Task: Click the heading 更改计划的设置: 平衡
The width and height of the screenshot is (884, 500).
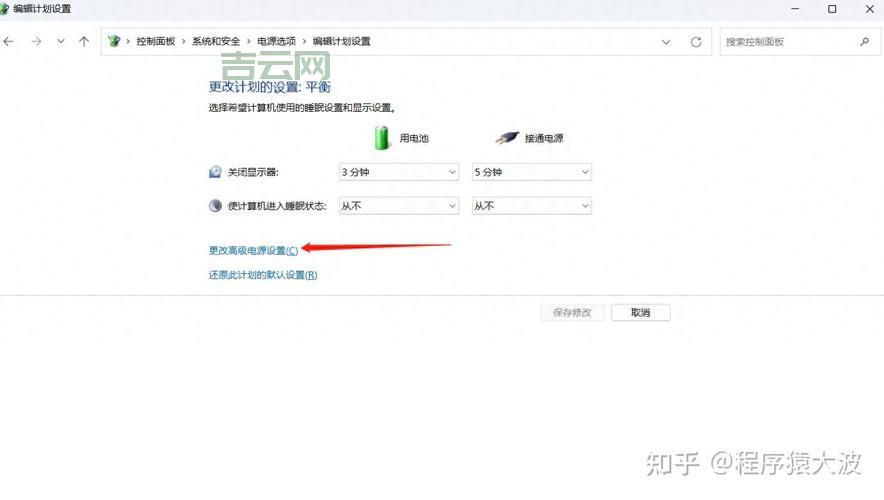Action: 270,87
